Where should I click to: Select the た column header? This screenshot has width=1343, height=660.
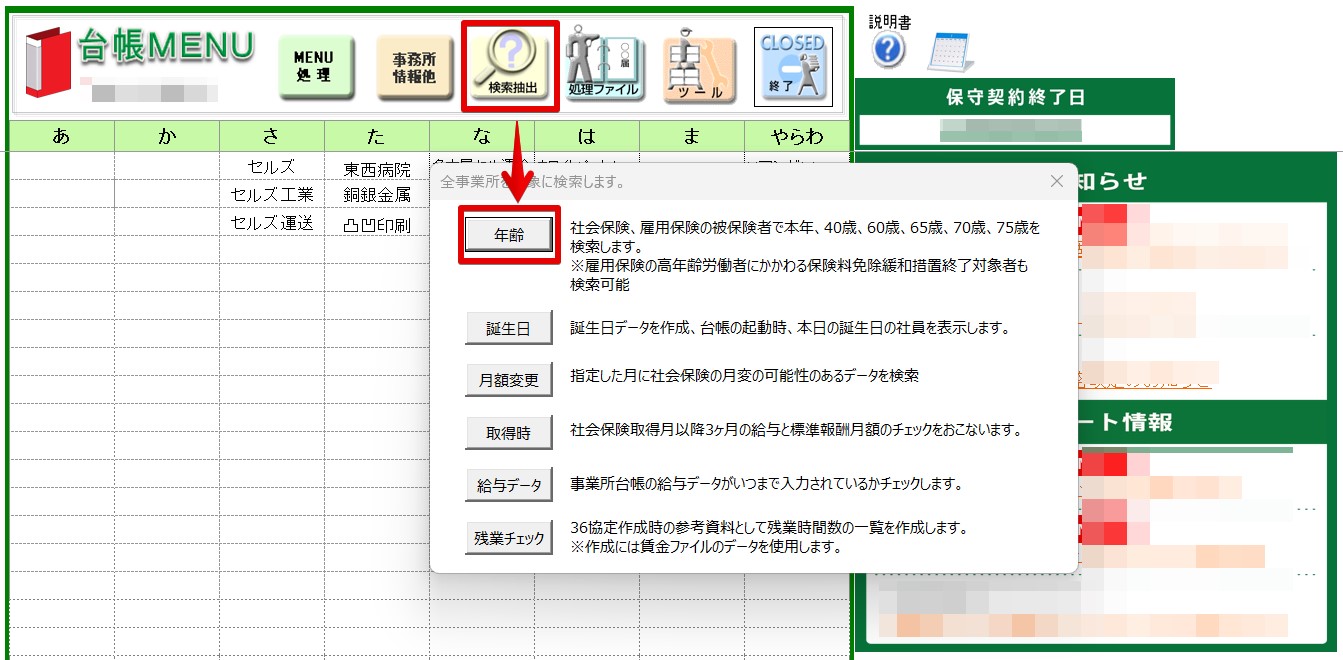(377, 136)
